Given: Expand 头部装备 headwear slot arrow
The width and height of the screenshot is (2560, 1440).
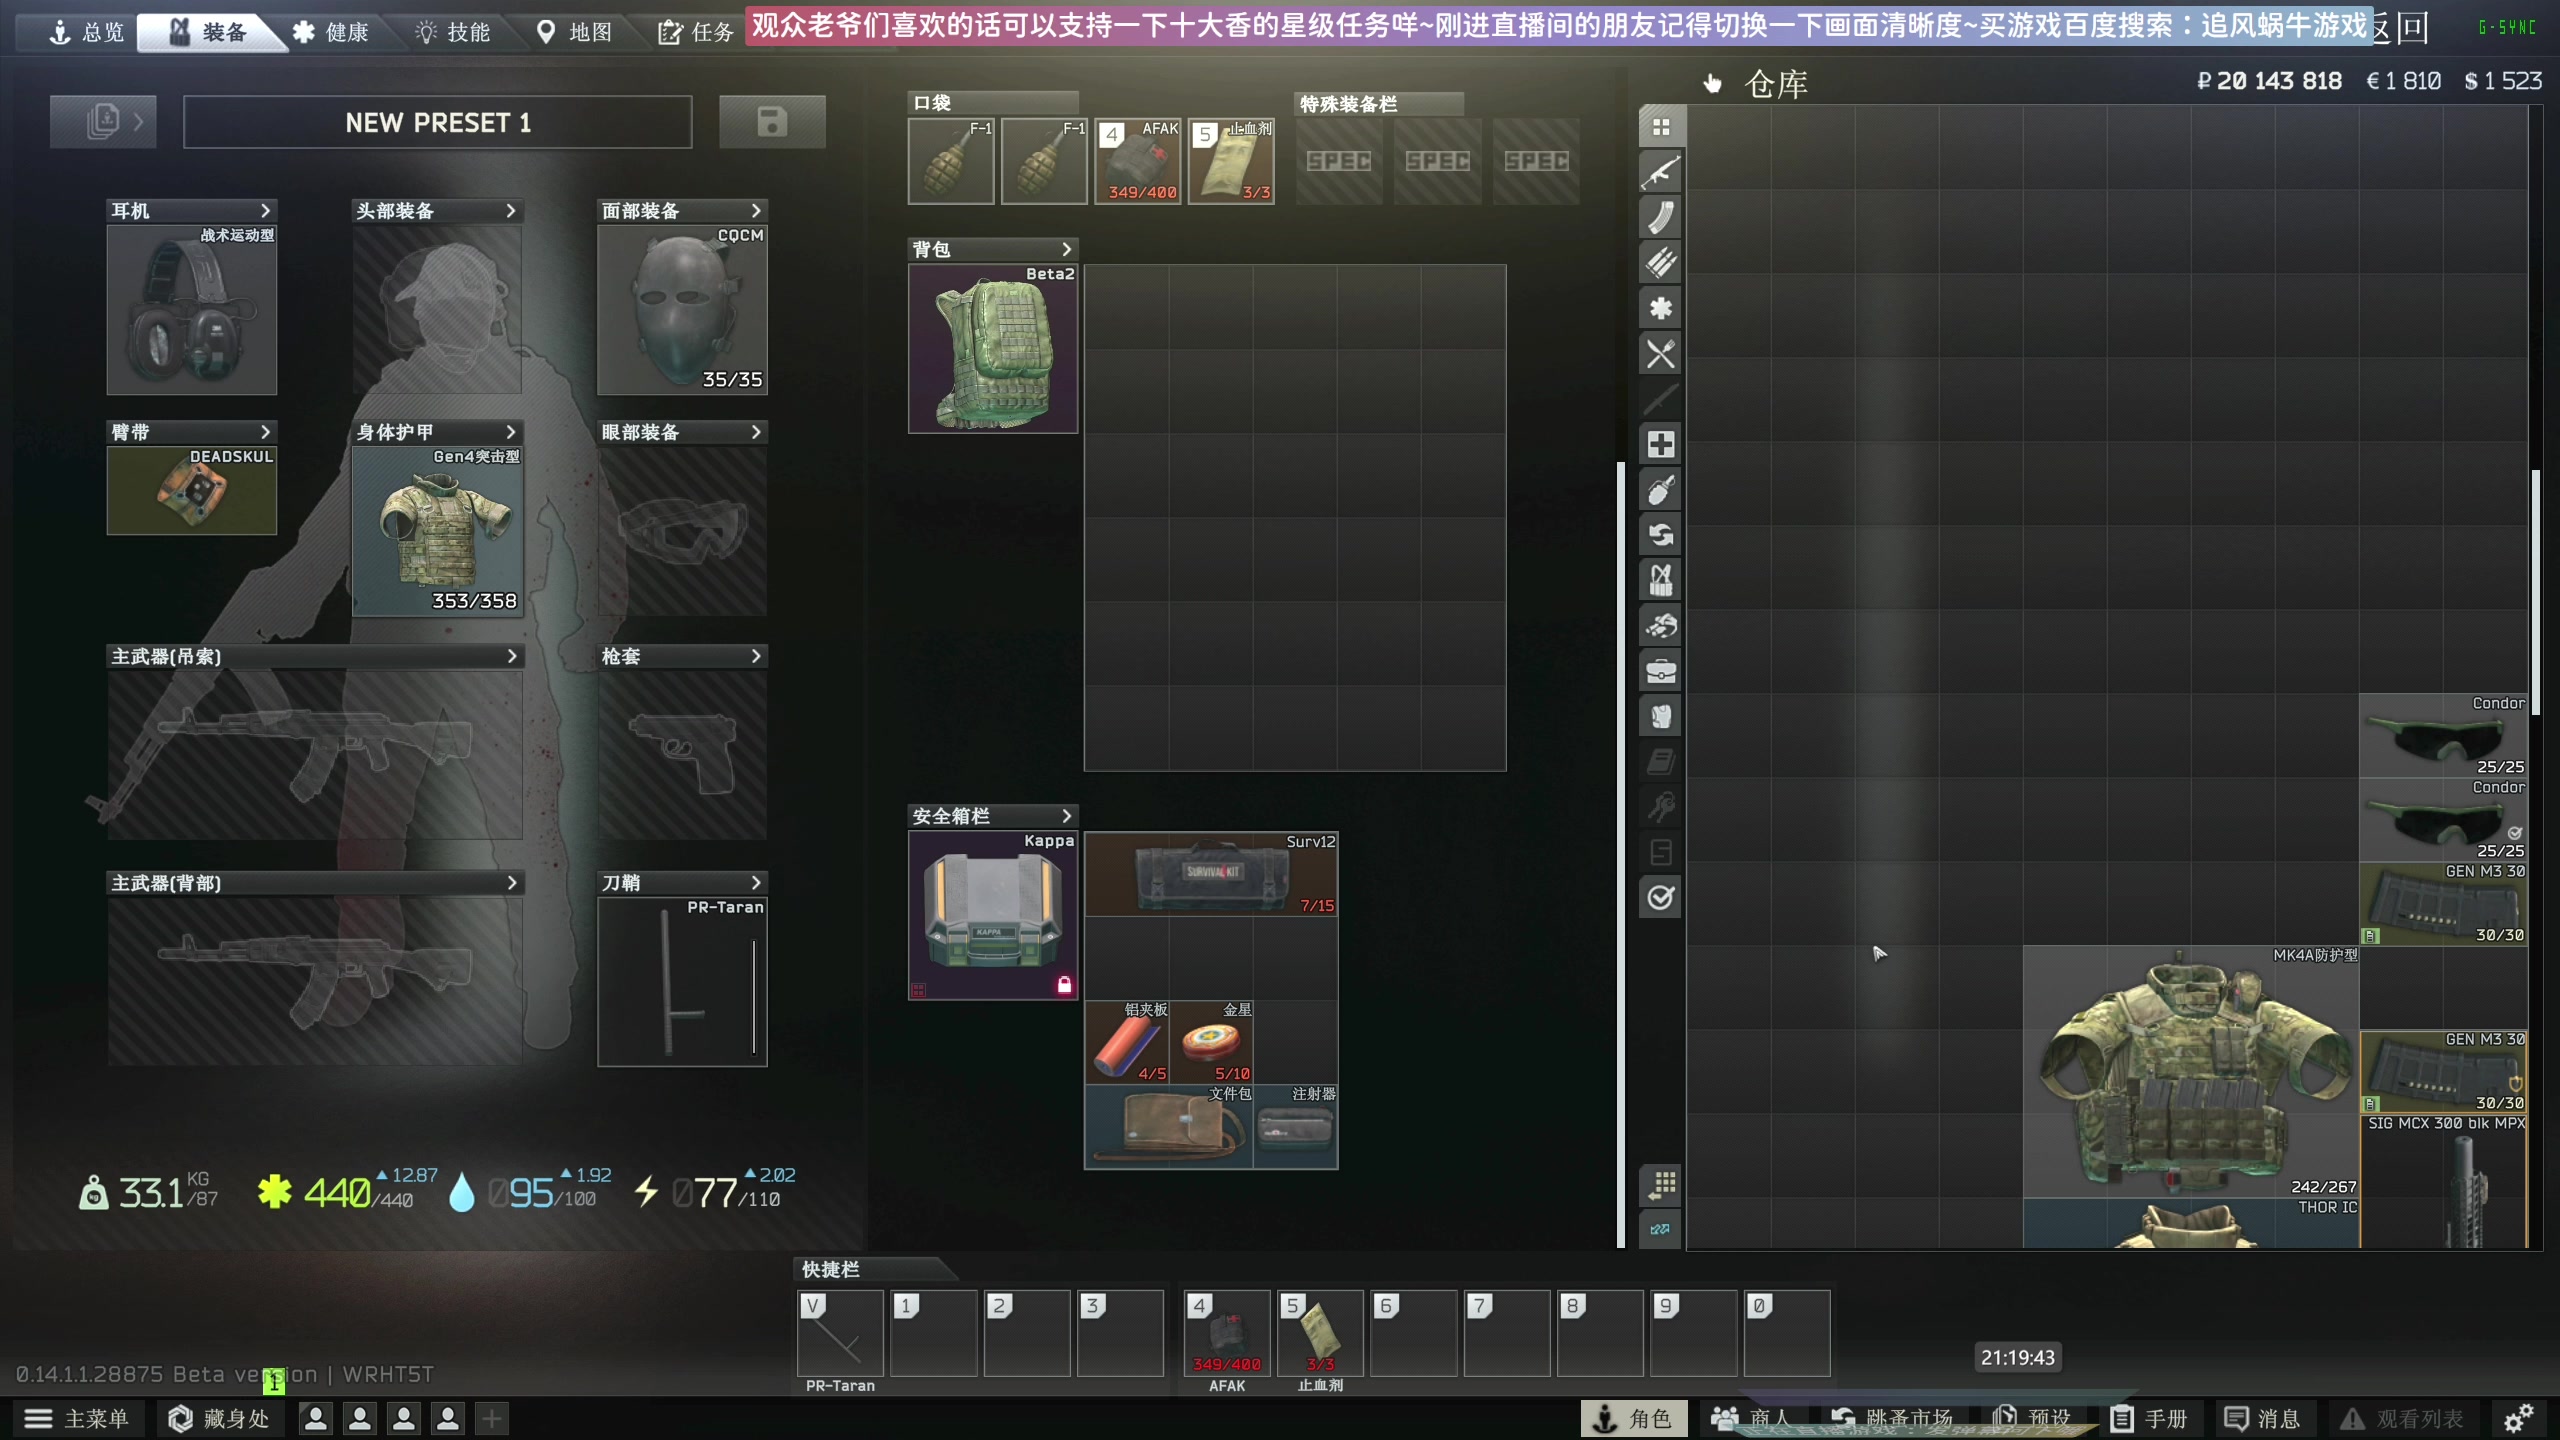Looking at the screenshot, I should pos(510,211).
